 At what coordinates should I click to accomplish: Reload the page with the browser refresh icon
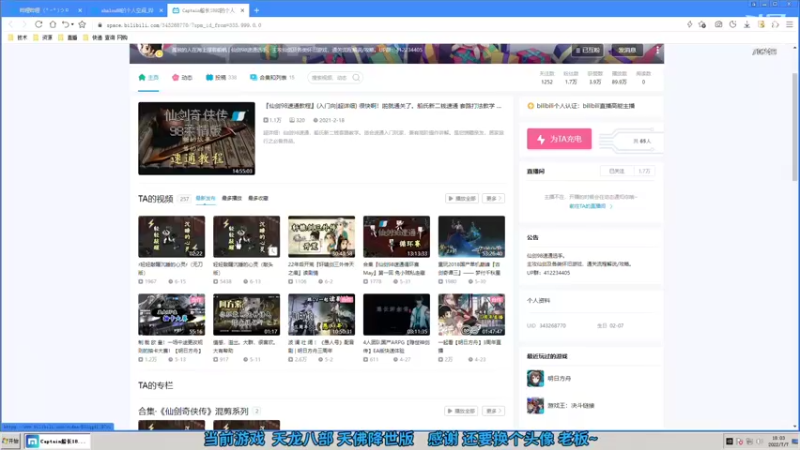click(x=38, y=24)
